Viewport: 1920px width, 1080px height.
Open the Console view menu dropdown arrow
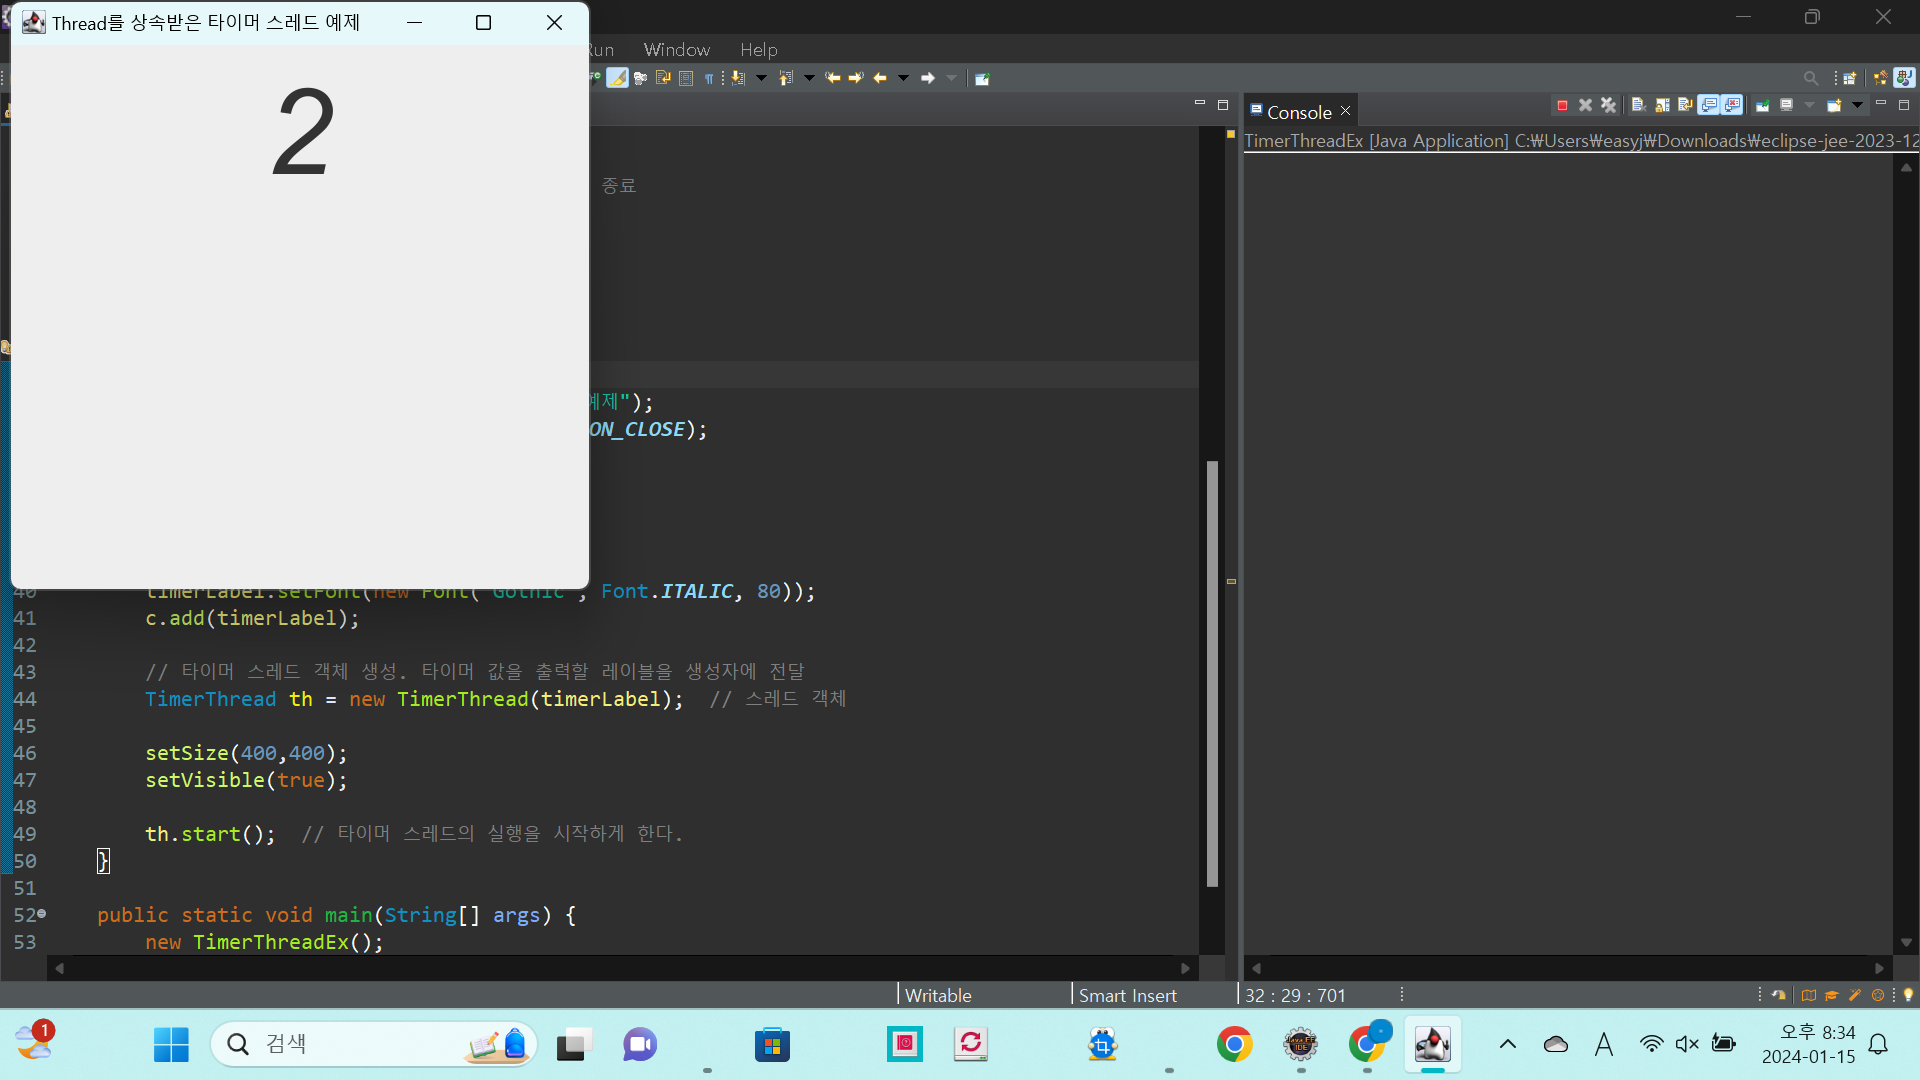tap(1857, 105)
